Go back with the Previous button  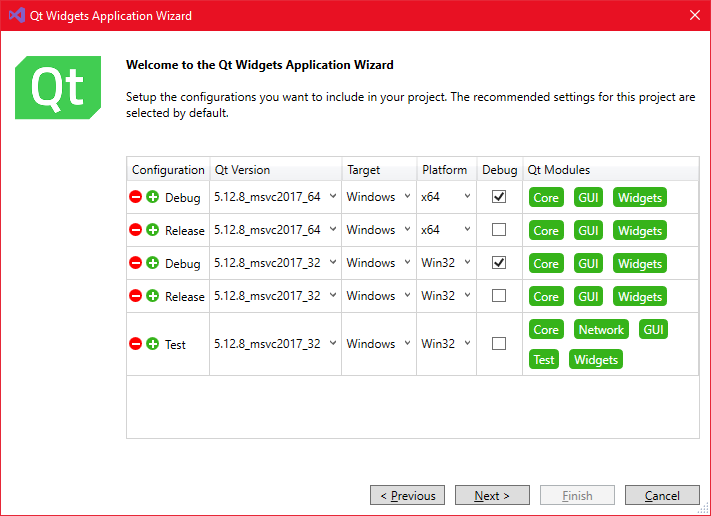[407, 496]
